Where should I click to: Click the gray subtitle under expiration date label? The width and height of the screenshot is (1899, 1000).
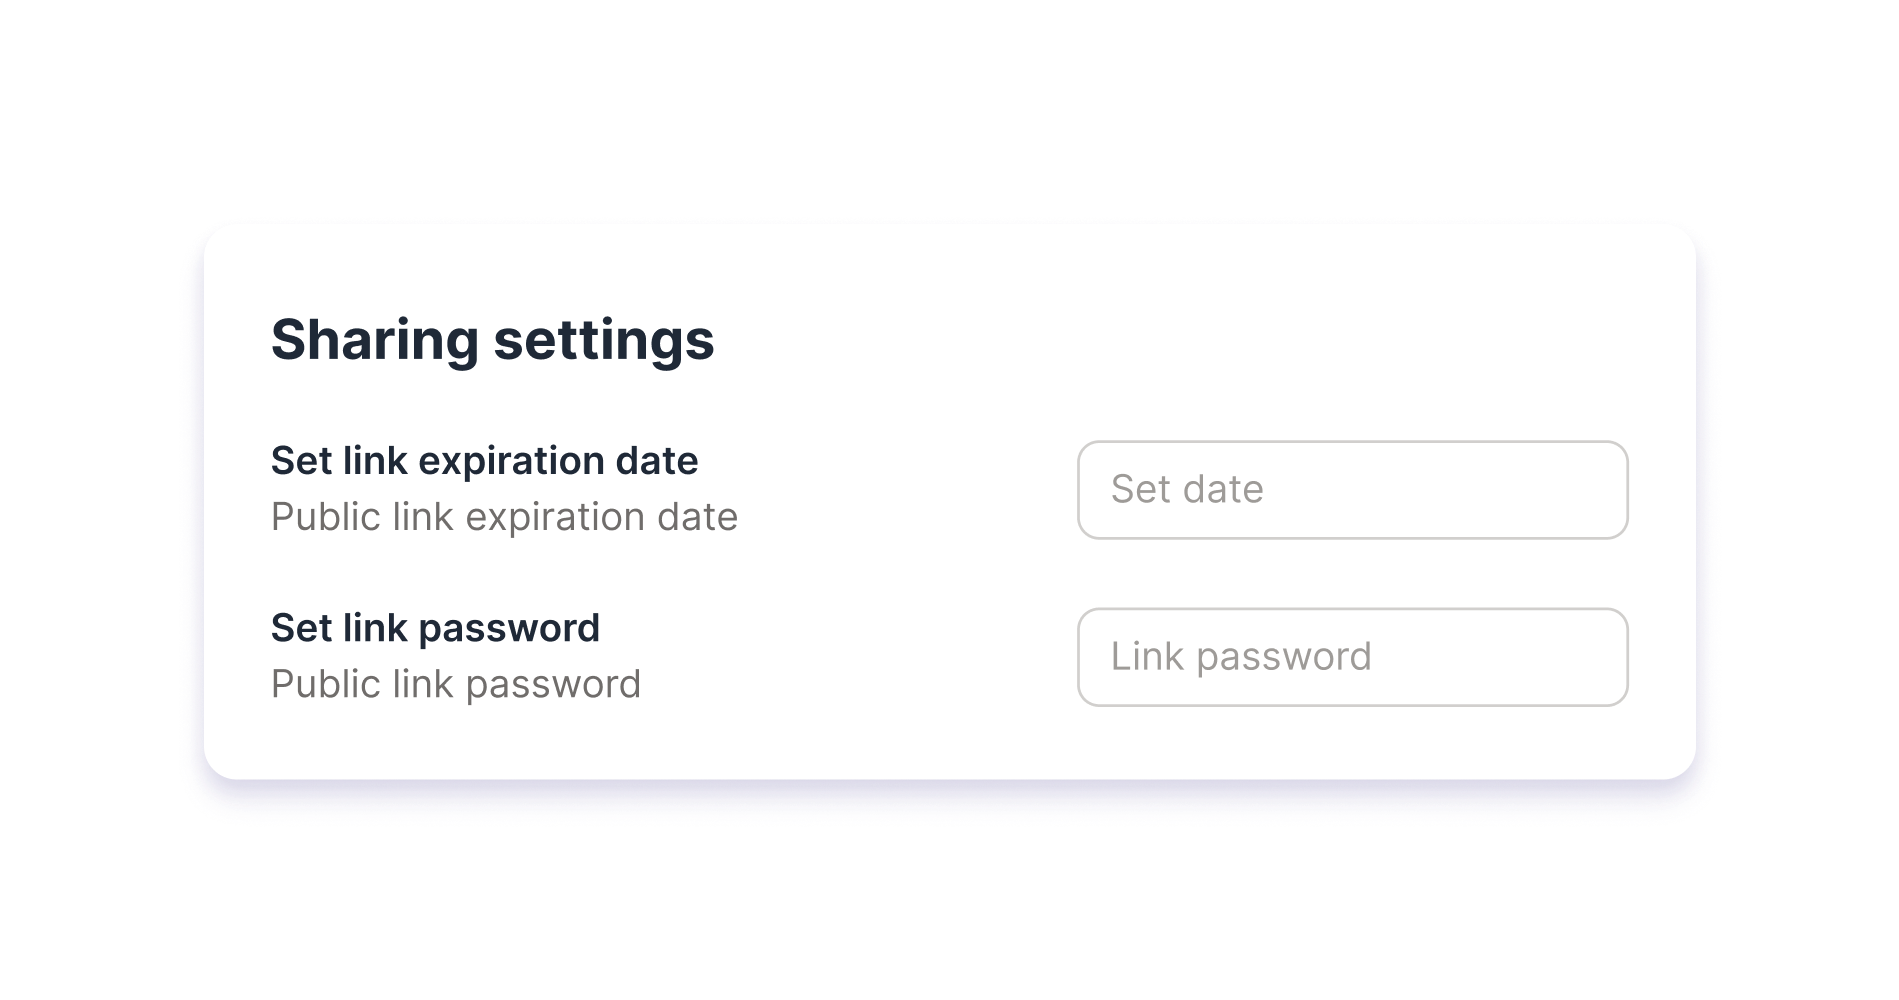tap(504, 517)
